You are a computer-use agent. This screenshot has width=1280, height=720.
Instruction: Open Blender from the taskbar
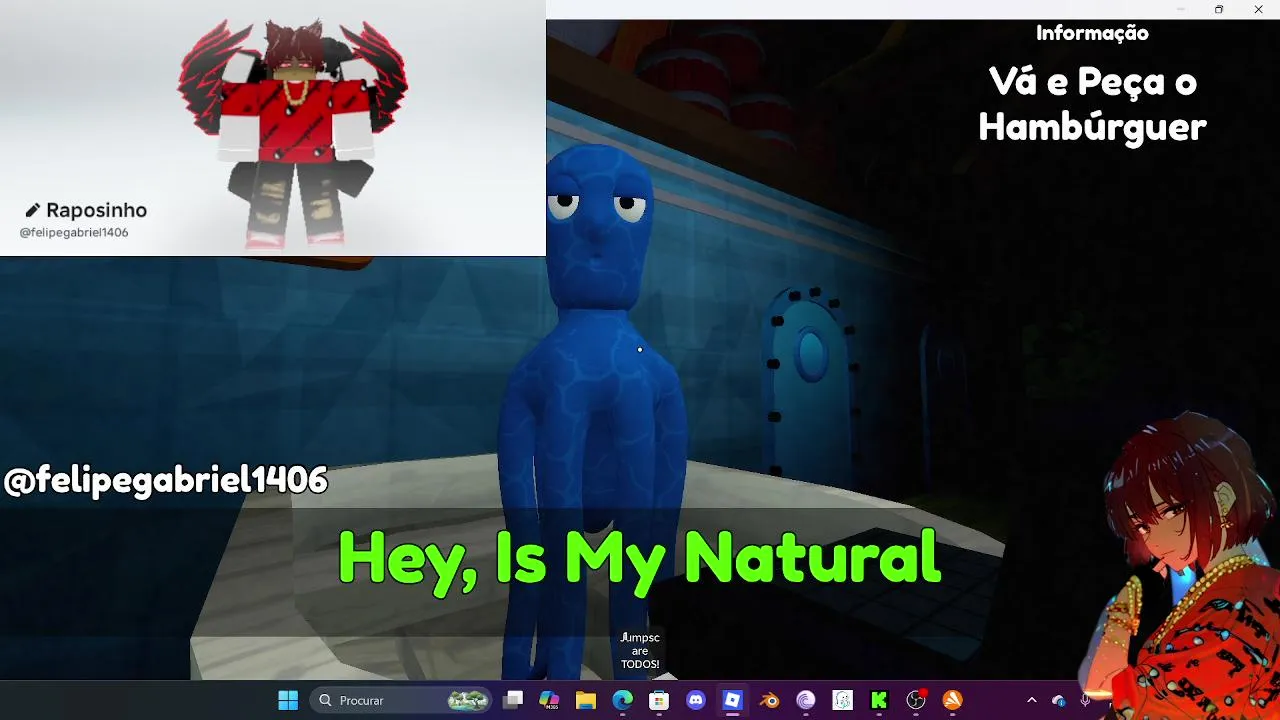click(x=769, y=700)
